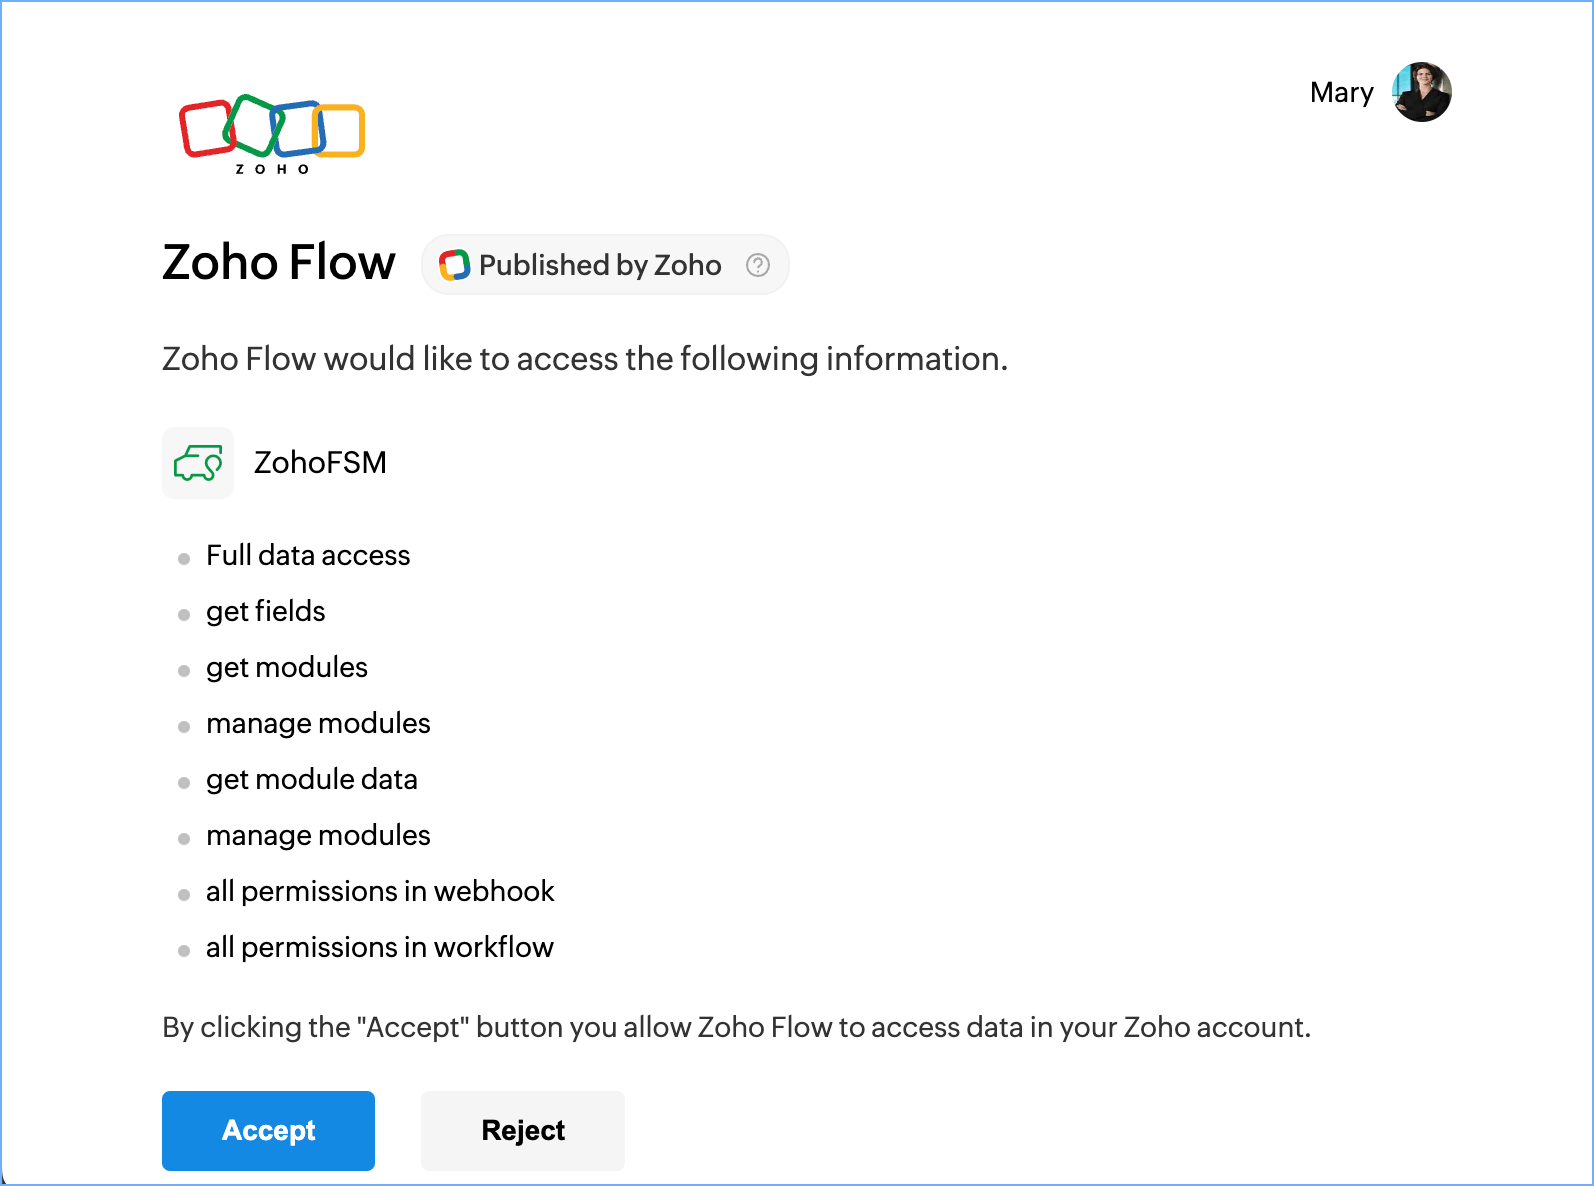Click the get modules permission
This screenshot has width=1594, height=1186.
pyautogui.click(x=287, y=668)
